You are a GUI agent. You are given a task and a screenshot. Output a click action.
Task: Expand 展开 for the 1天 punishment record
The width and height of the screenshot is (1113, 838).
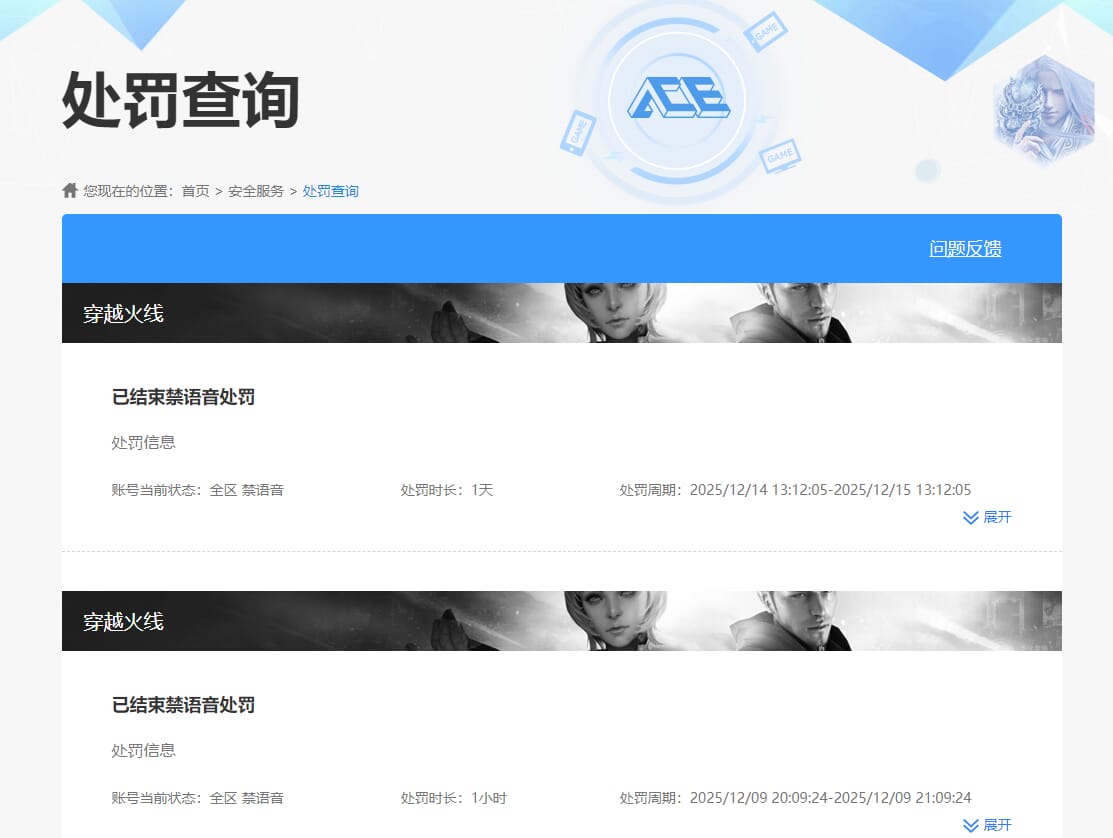[987, 517]
